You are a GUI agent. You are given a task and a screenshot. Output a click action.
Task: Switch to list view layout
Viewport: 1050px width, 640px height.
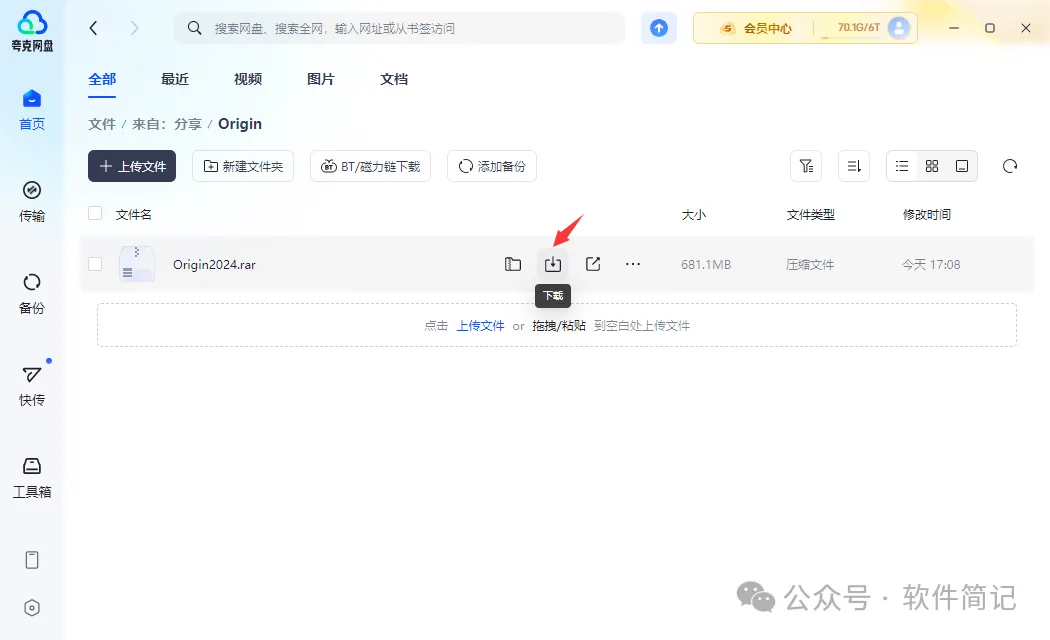(902, 166)
